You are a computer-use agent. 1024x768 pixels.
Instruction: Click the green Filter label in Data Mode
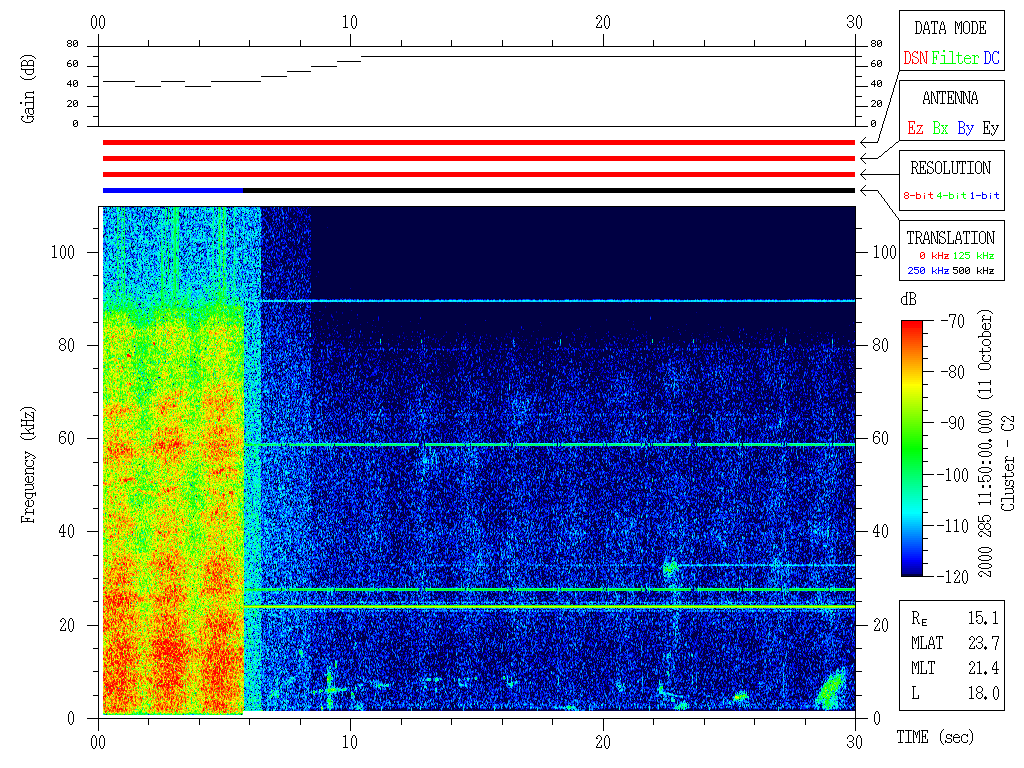[954, 59]
